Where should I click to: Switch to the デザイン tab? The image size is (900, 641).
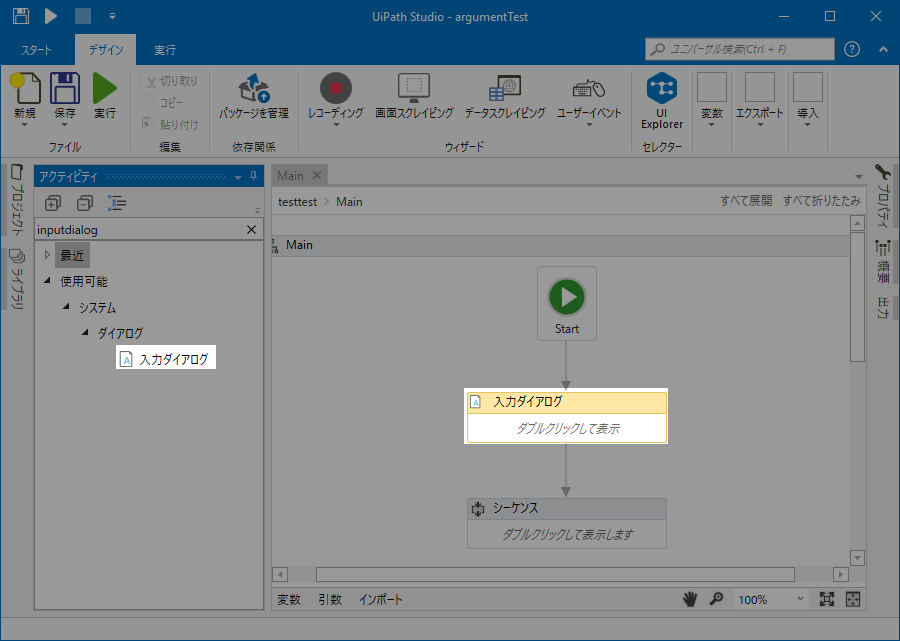(x=106, y=50)
